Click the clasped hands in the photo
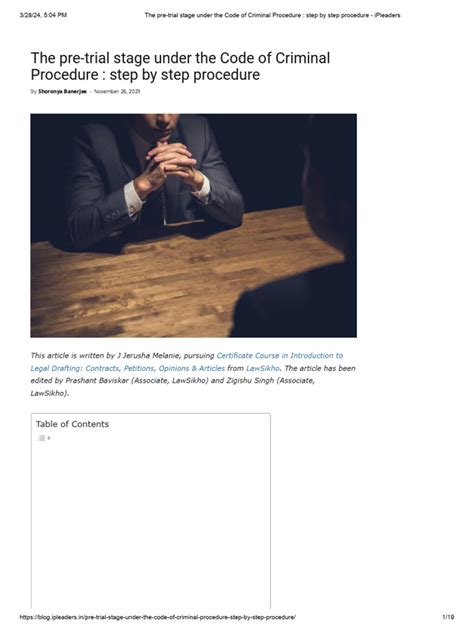The height and width of the screenshot is (632, 474). pyautogui.click(x=171, y=161)
